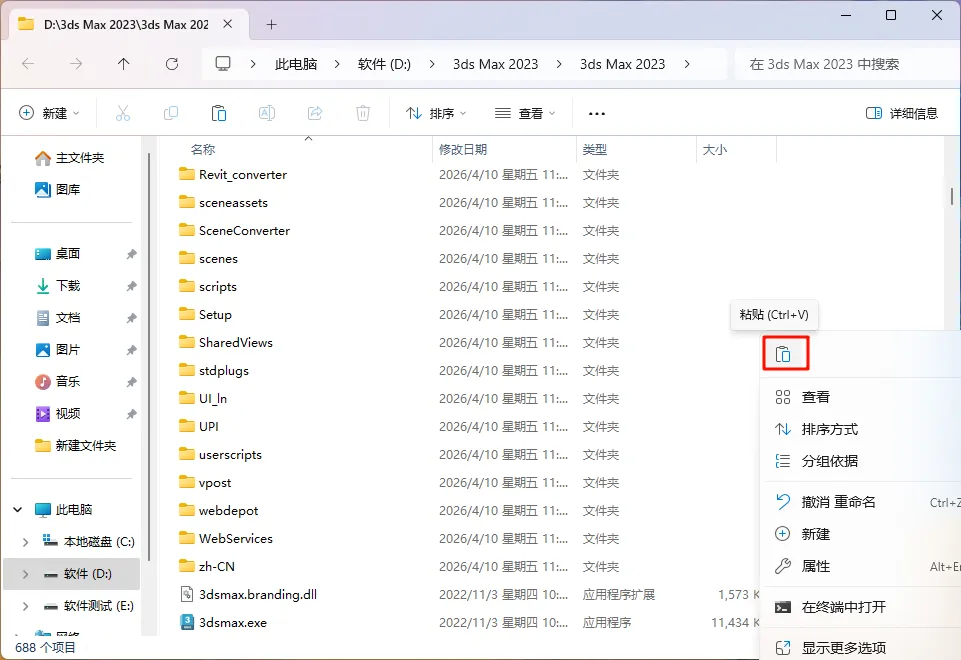961x660 pixels.
Task: Click the Cut scissors icon in toolbar
Action: tap(123, 113)
